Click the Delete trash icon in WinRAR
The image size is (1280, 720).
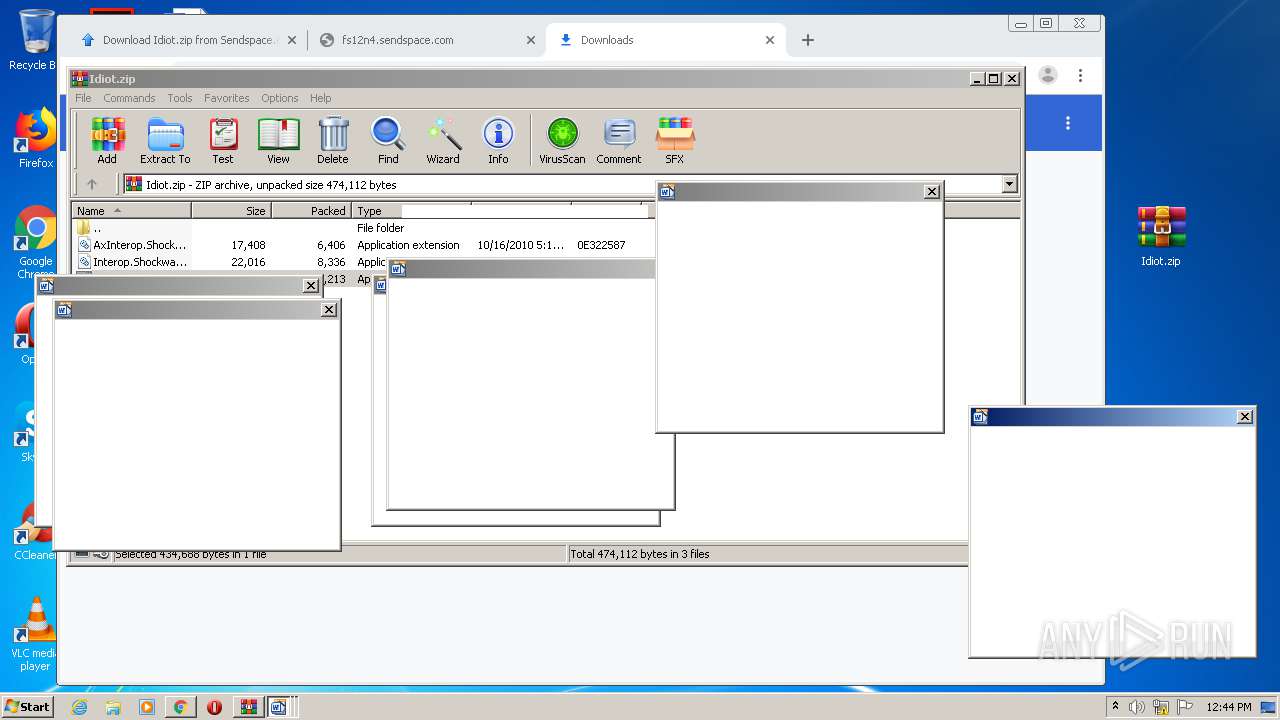coord(333,140)
